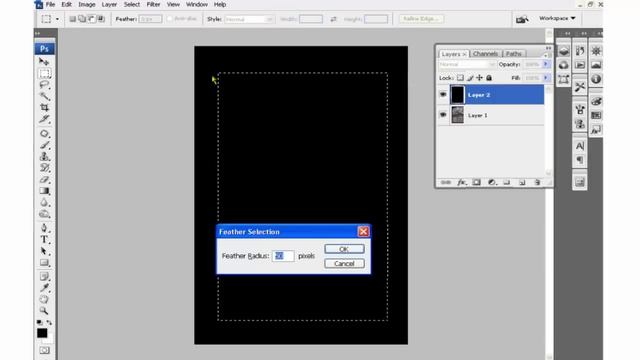640x360 pixels.
Task: Open the Select menu
Action: 132,4
